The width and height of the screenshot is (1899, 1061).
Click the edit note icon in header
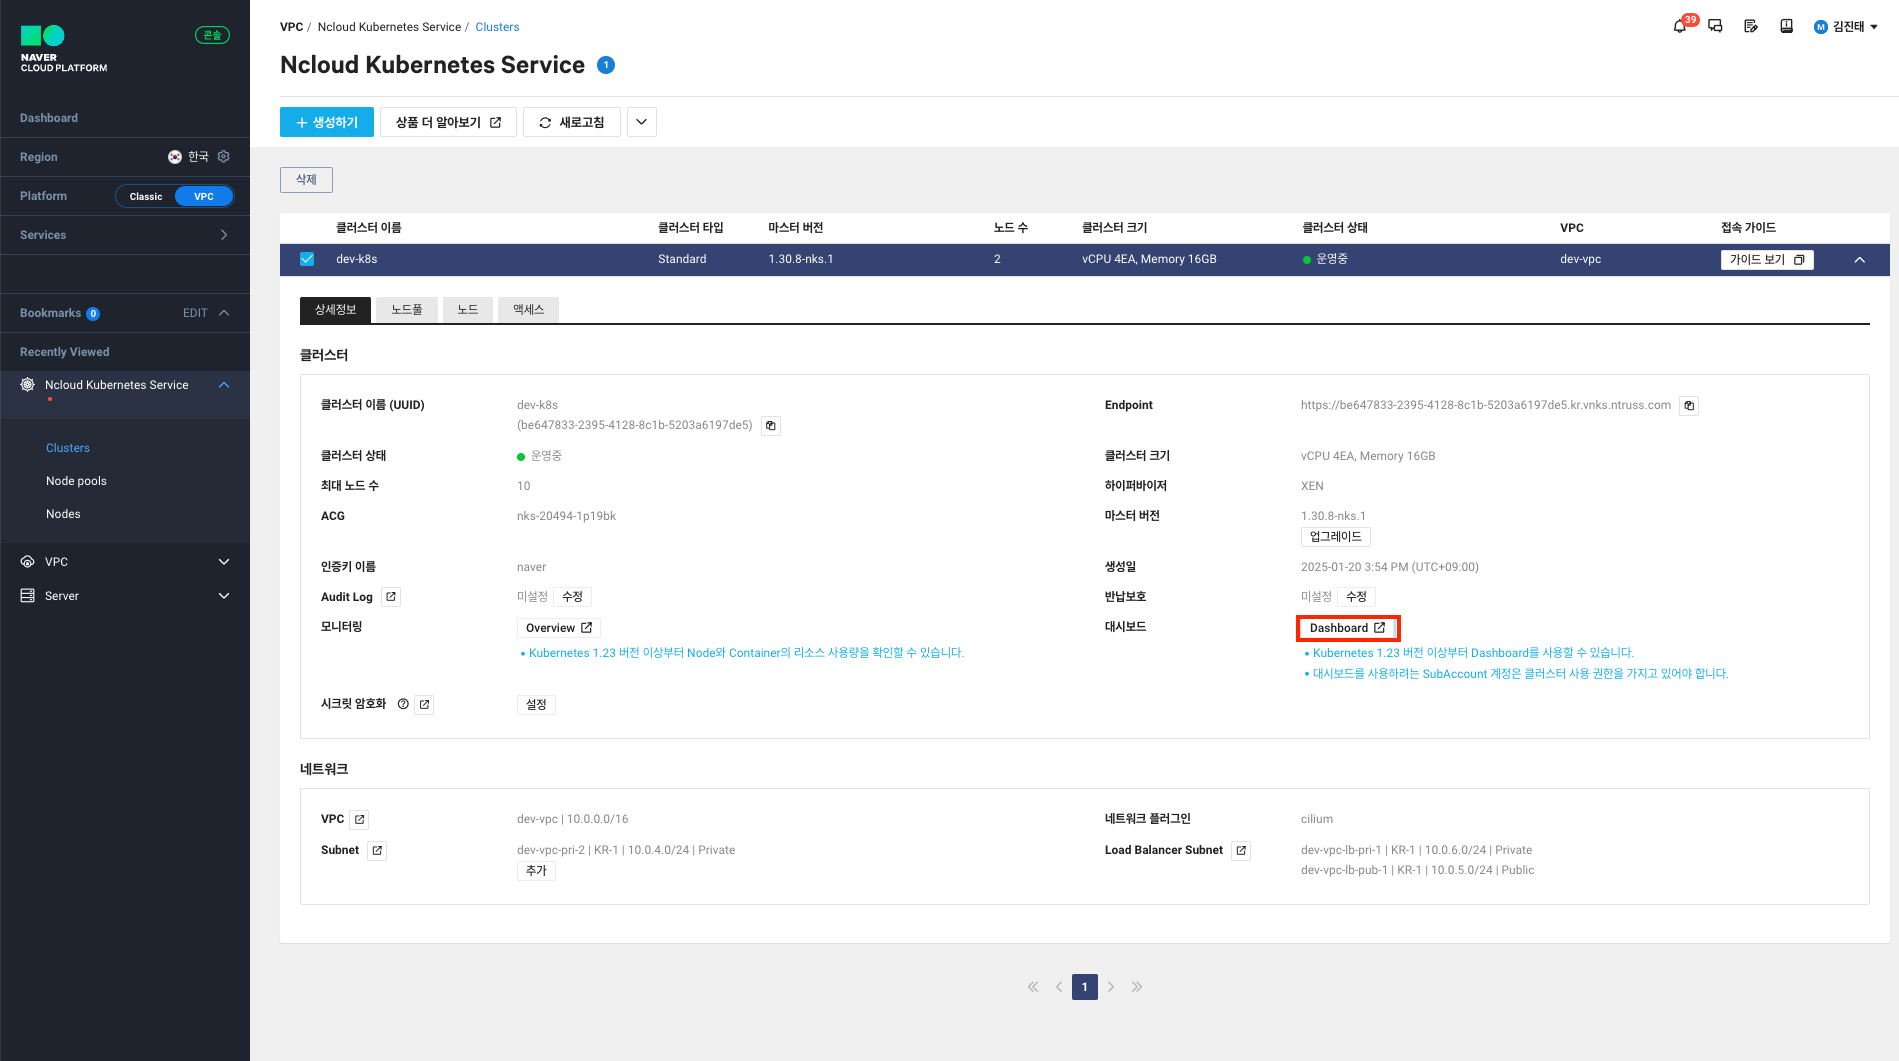coord(1751,27)
